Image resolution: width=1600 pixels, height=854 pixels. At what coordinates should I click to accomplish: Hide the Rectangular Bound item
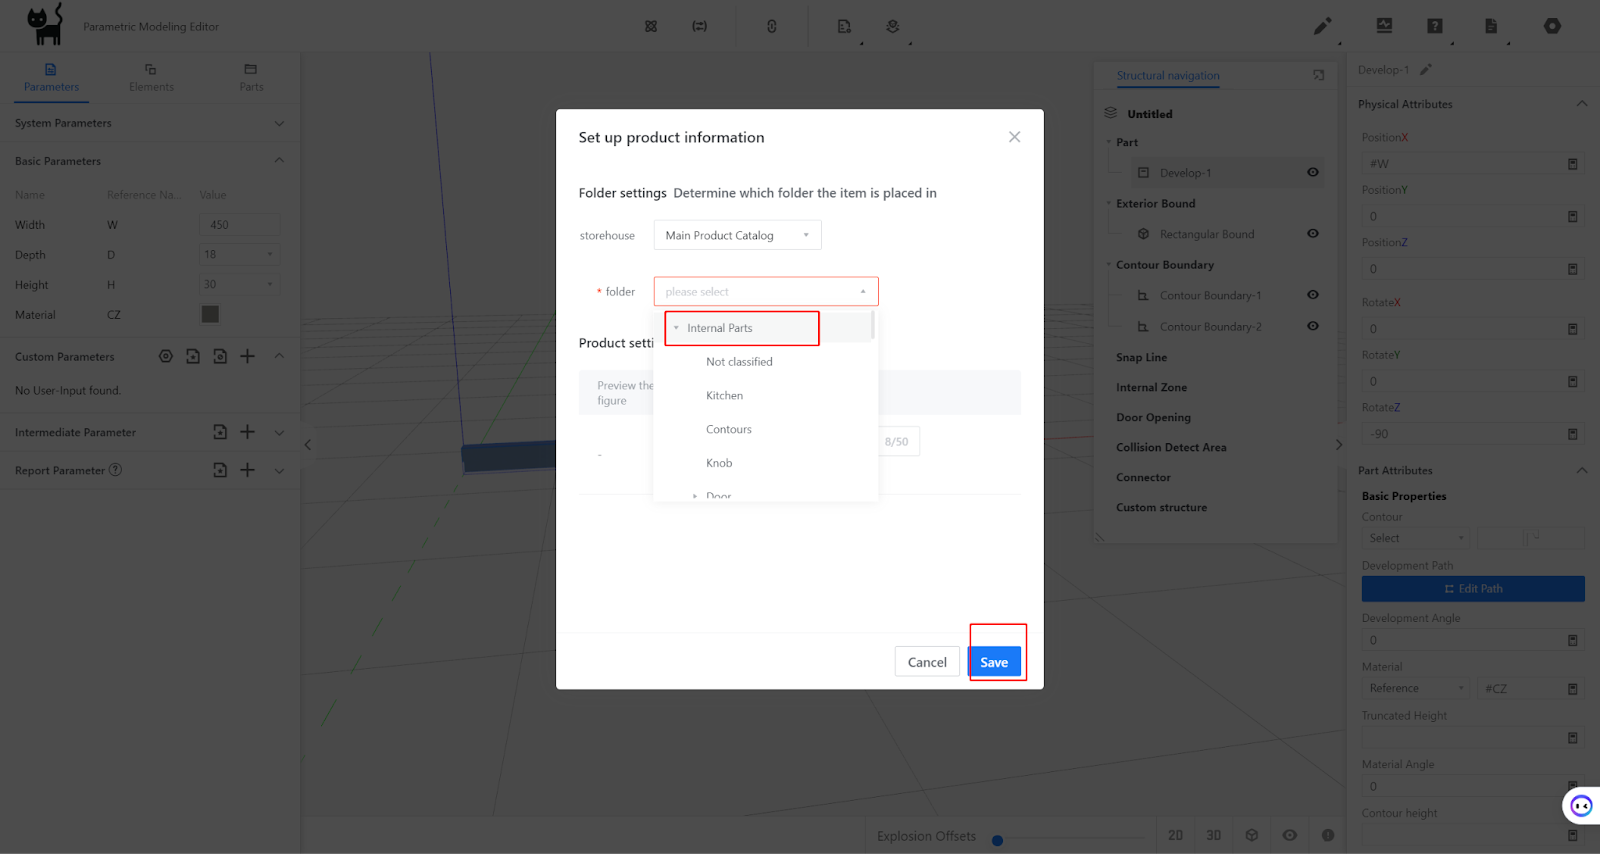tap(1313, 234)
